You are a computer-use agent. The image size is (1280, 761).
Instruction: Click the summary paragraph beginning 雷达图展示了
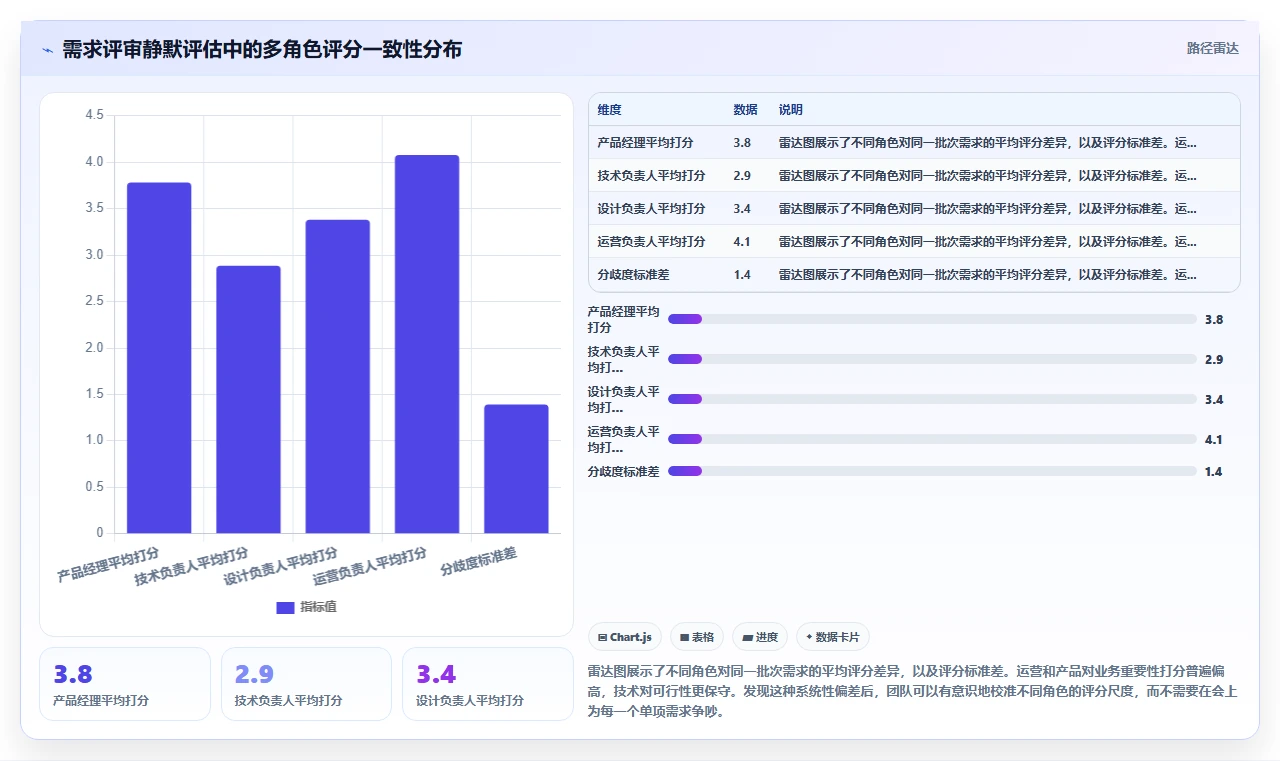[x=913, y=691]
